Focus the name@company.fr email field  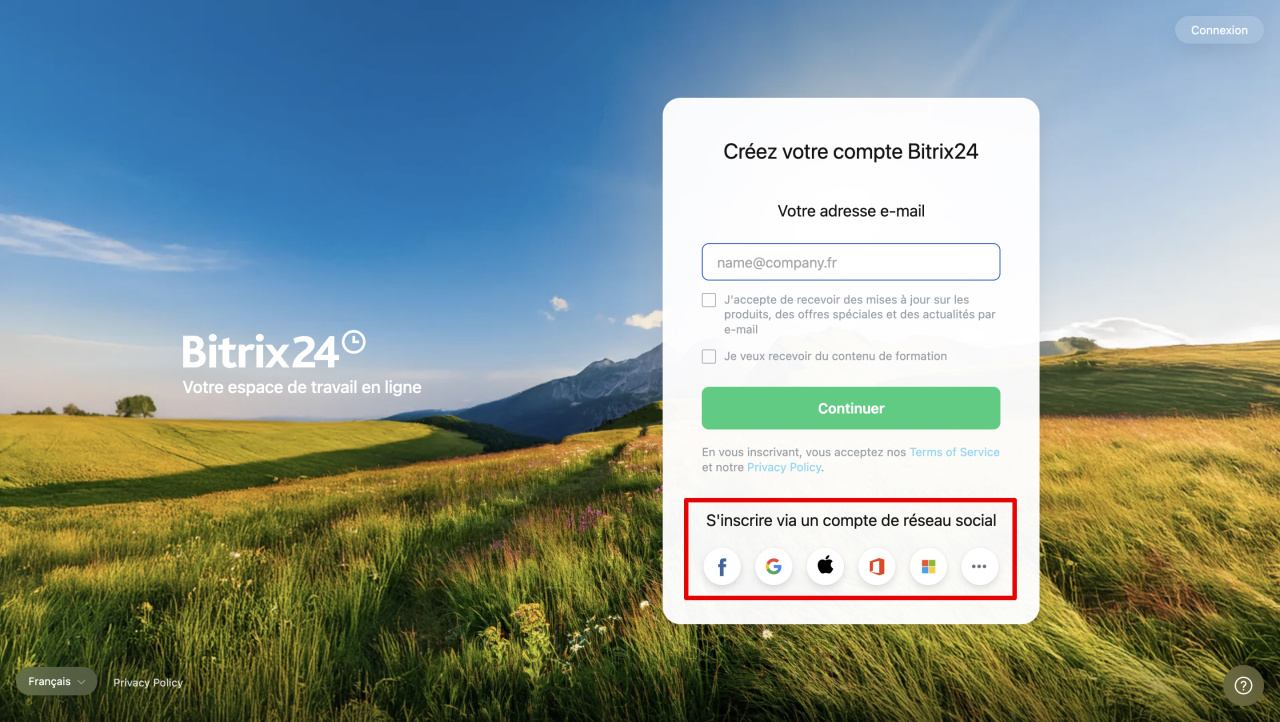click(x=851, y=262)
